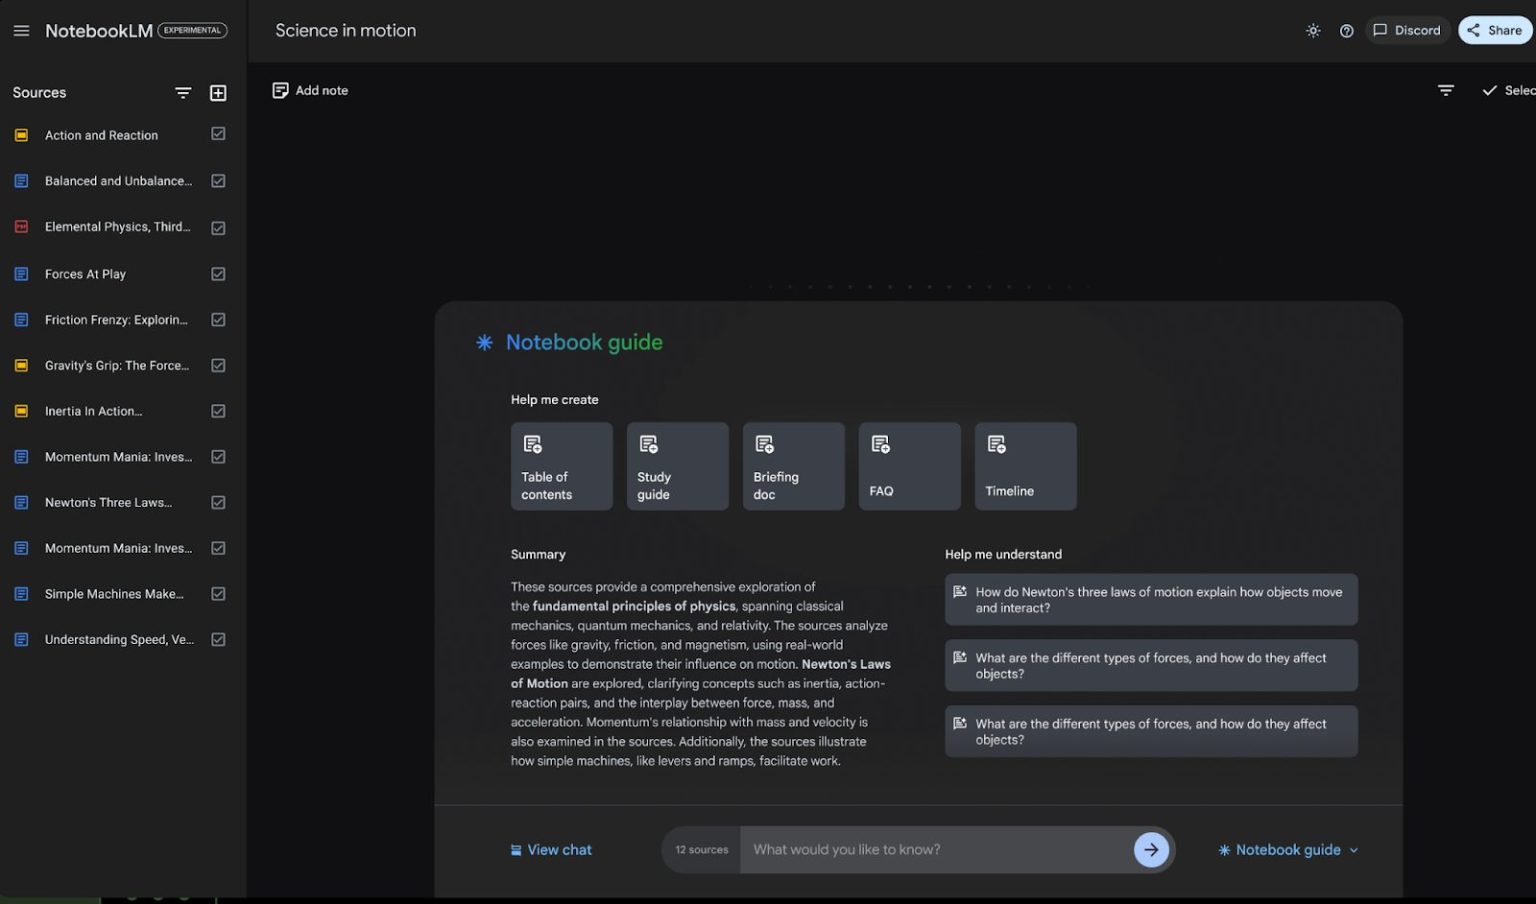This screenshot has height=904, width=1536.
Task: Open the notes filter icon above the guide
Action: [x=1446, y=90]
